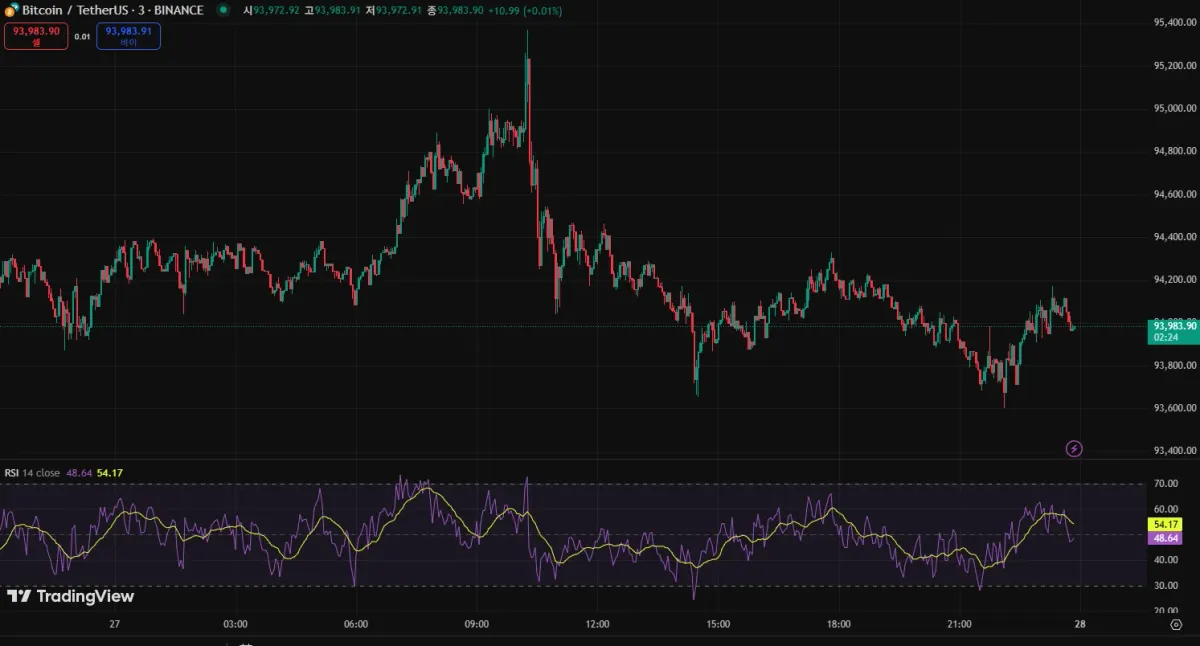Select the RSI 14 close indicator legend

33,472
